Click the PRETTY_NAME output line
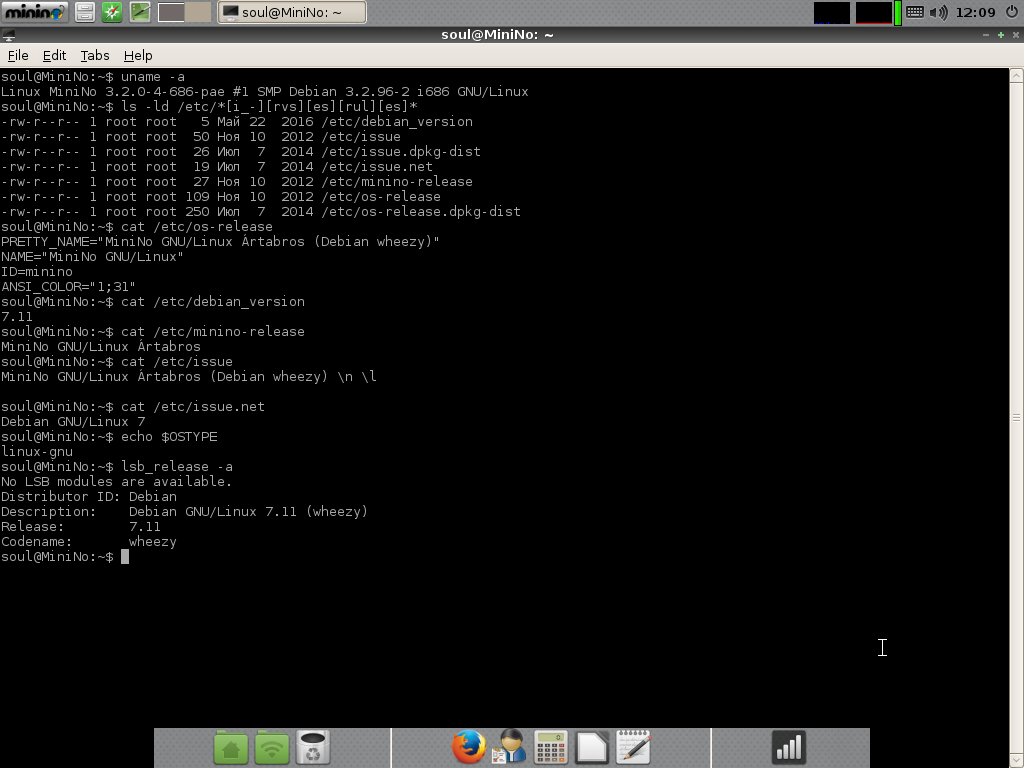 point(220,242)
